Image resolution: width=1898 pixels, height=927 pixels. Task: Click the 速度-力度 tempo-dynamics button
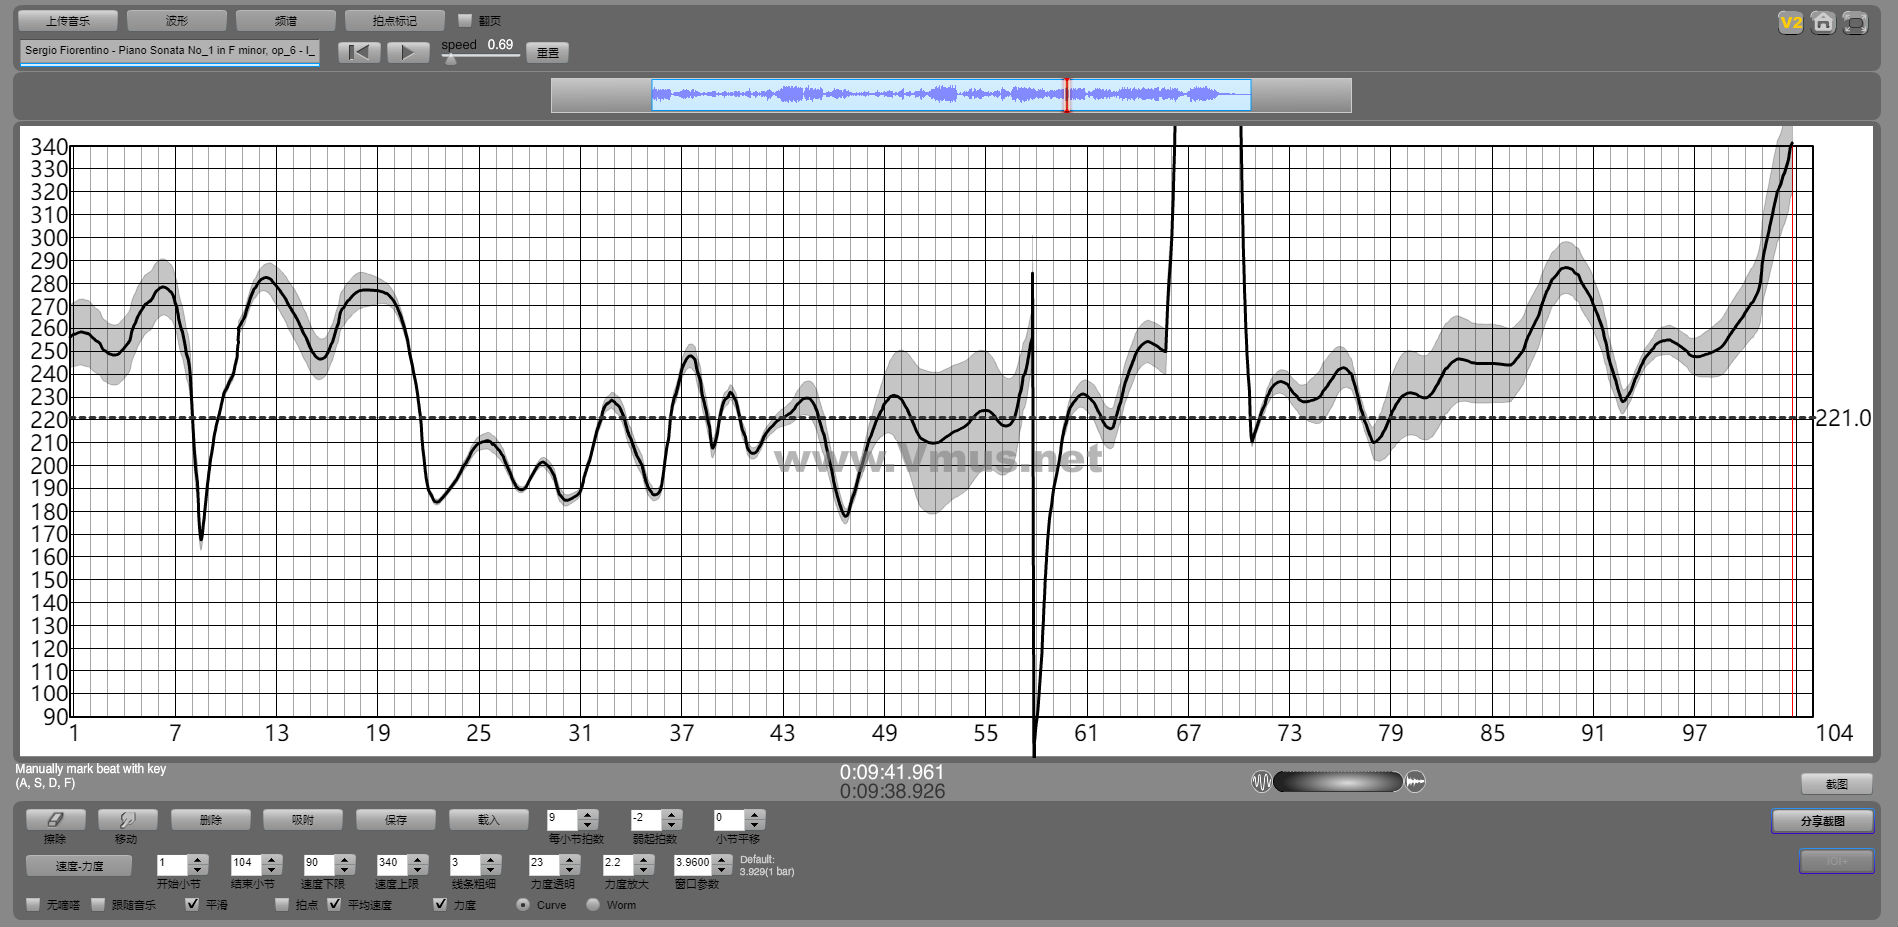pos(79,866)
